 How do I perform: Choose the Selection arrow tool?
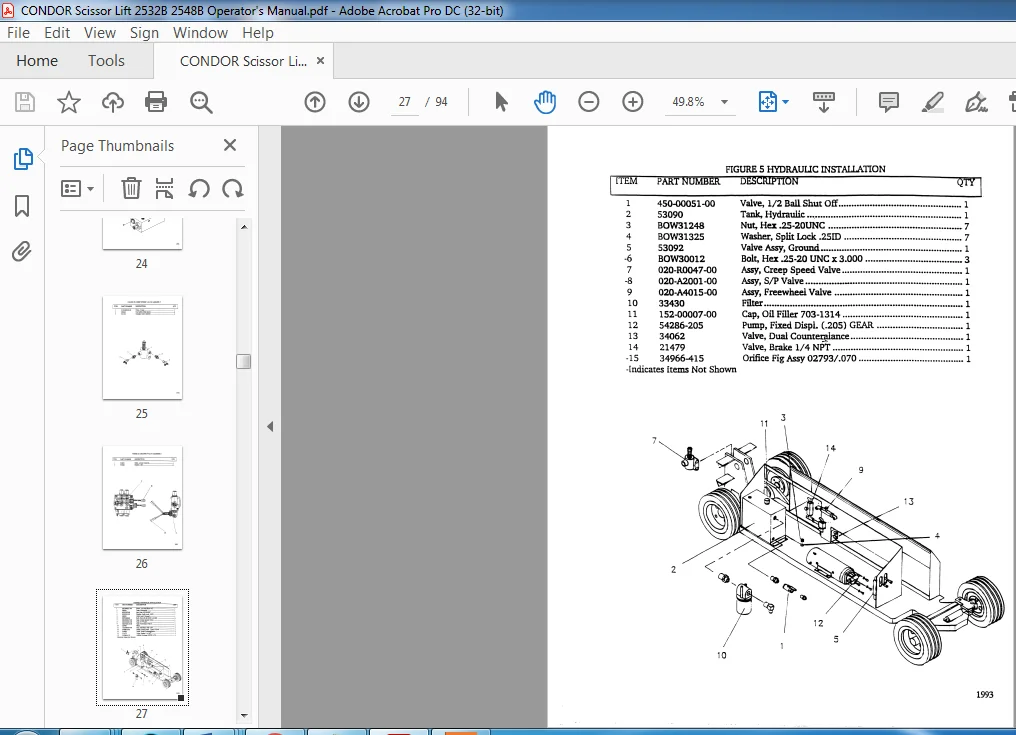pos(501,102)
